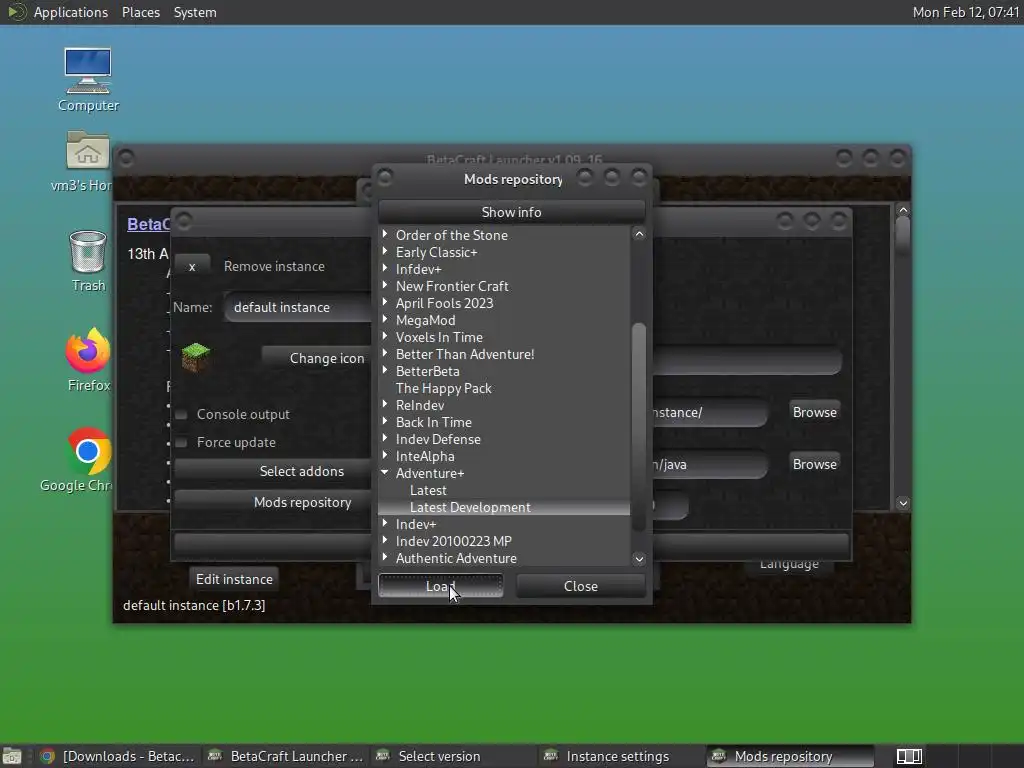The width and height of the screenshot is (1024, 768).
Task: Expand the Early Classic+ entry
Action: coord(385,251)
